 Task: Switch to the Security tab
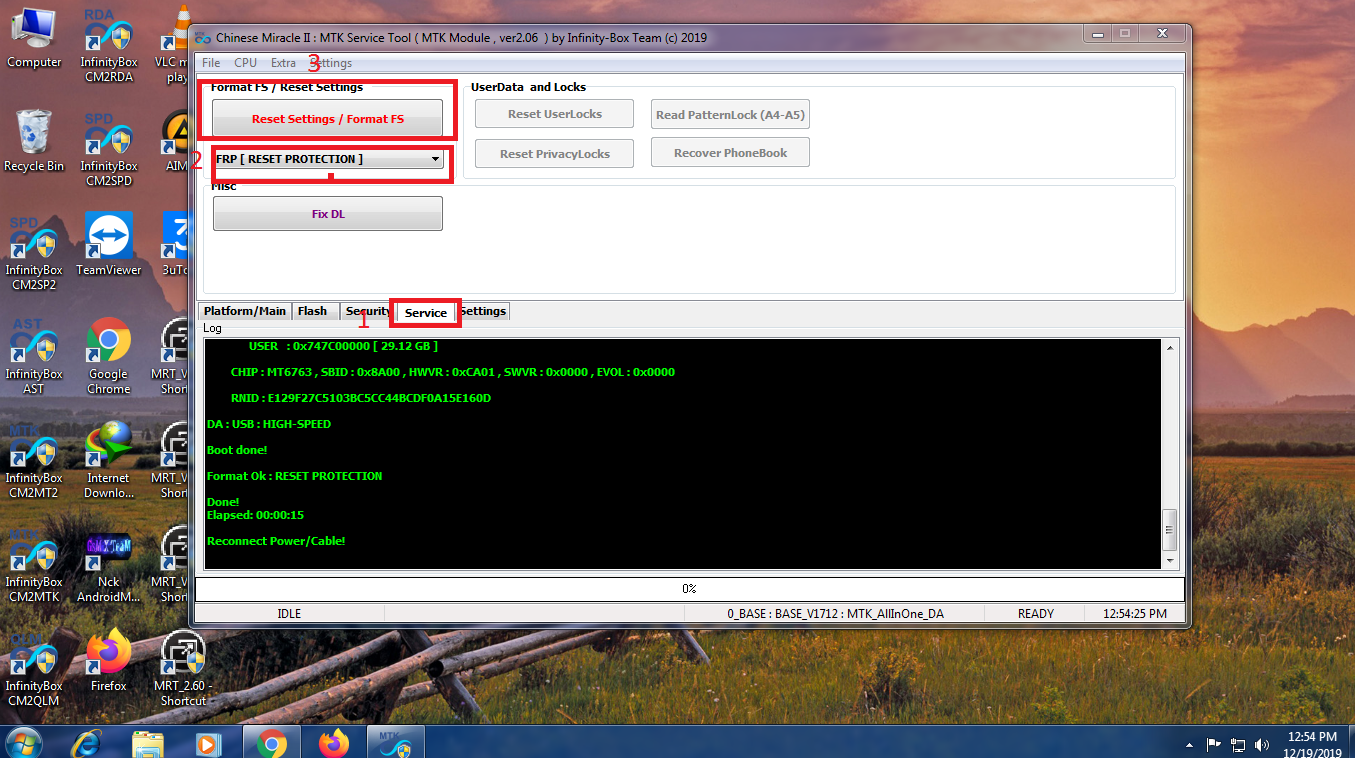(367, 311)
